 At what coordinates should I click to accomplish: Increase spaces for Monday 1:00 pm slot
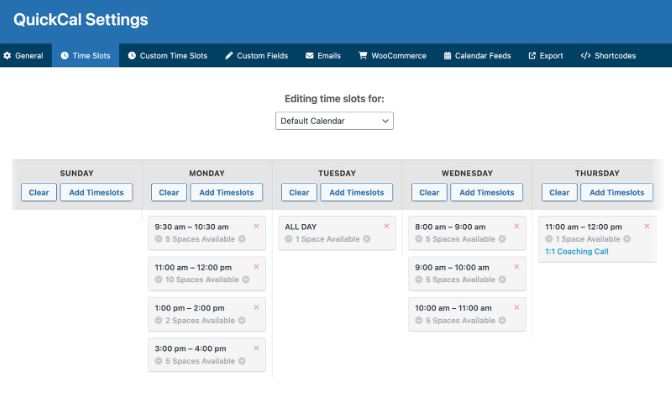[242, 320]
